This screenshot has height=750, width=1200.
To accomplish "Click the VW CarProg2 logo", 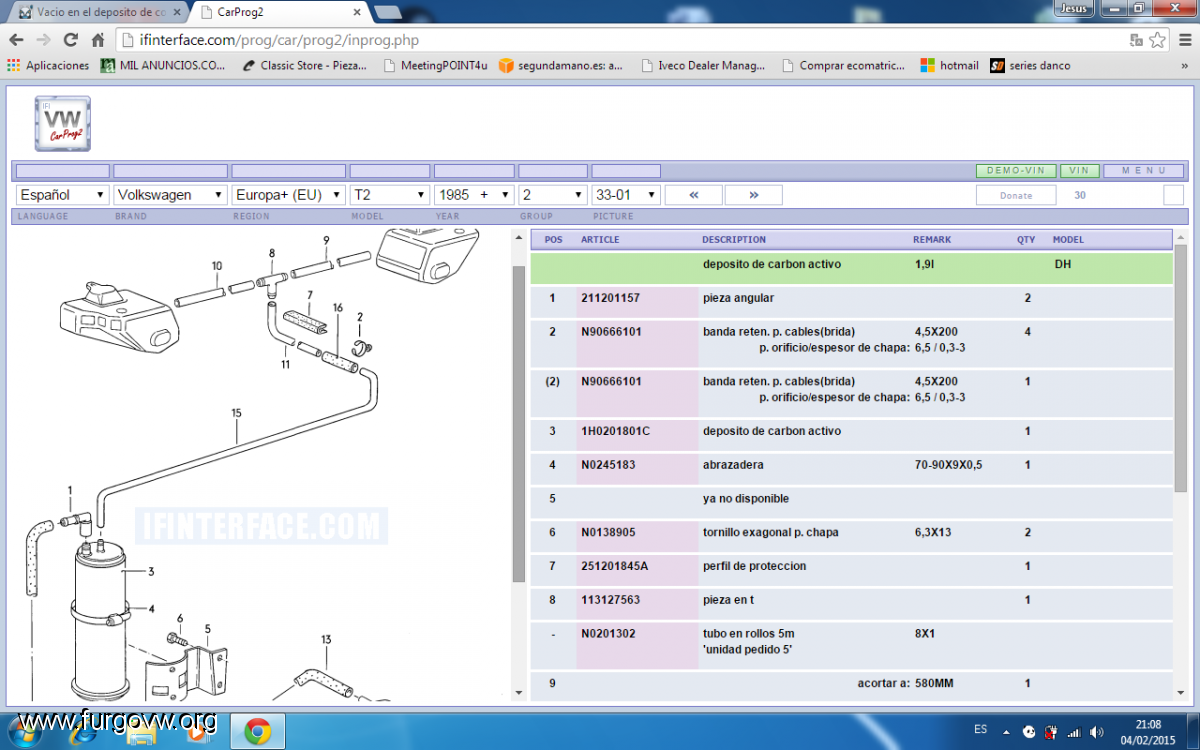I will [x=63, y=124].
